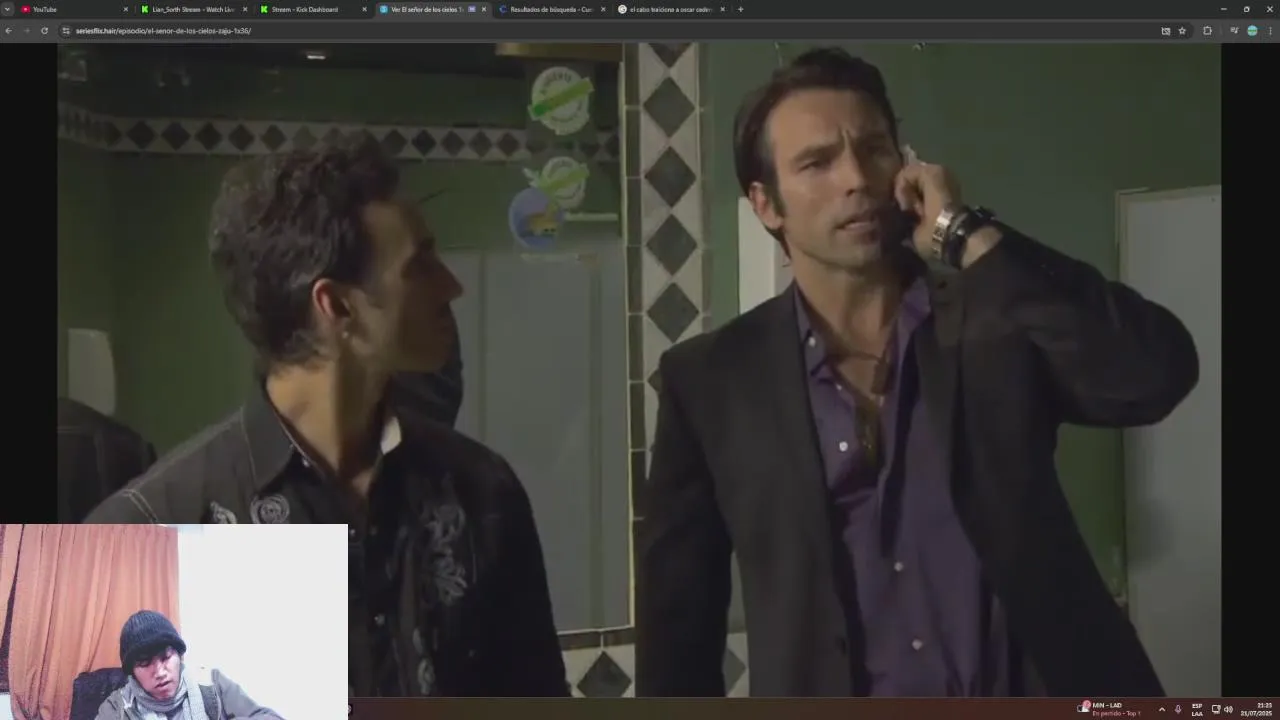The height and width of the screenshot is (720, 1280).
Task: Expand the tab search dropdown
Action: pos(7,9)
